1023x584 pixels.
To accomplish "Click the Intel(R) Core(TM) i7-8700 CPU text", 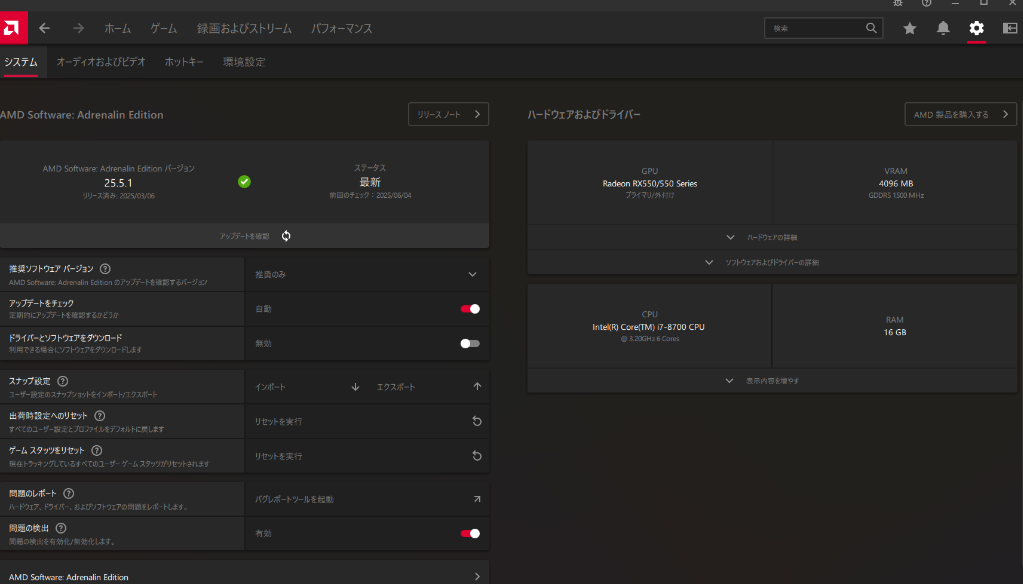I will 649,327.
